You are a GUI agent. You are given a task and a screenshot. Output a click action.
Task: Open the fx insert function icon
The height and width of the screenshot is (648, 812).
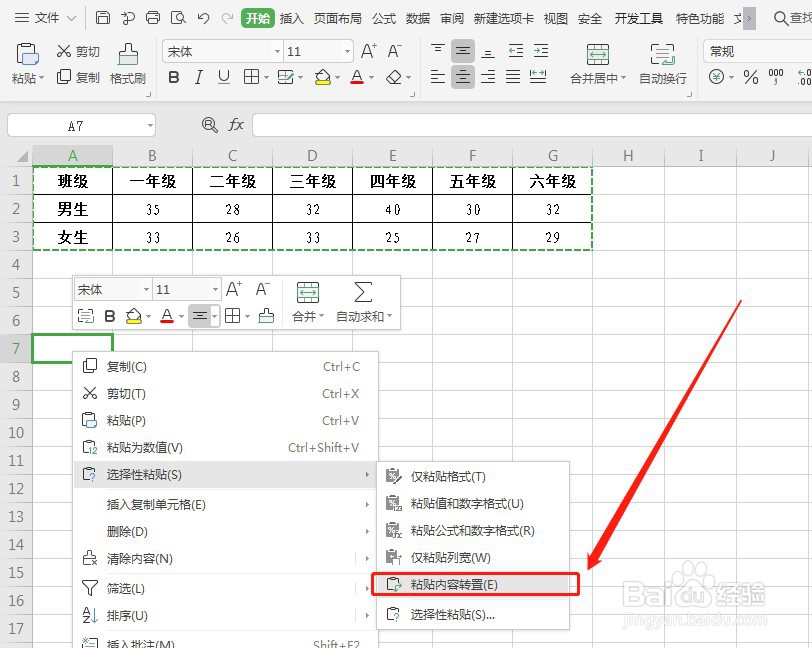236,124
